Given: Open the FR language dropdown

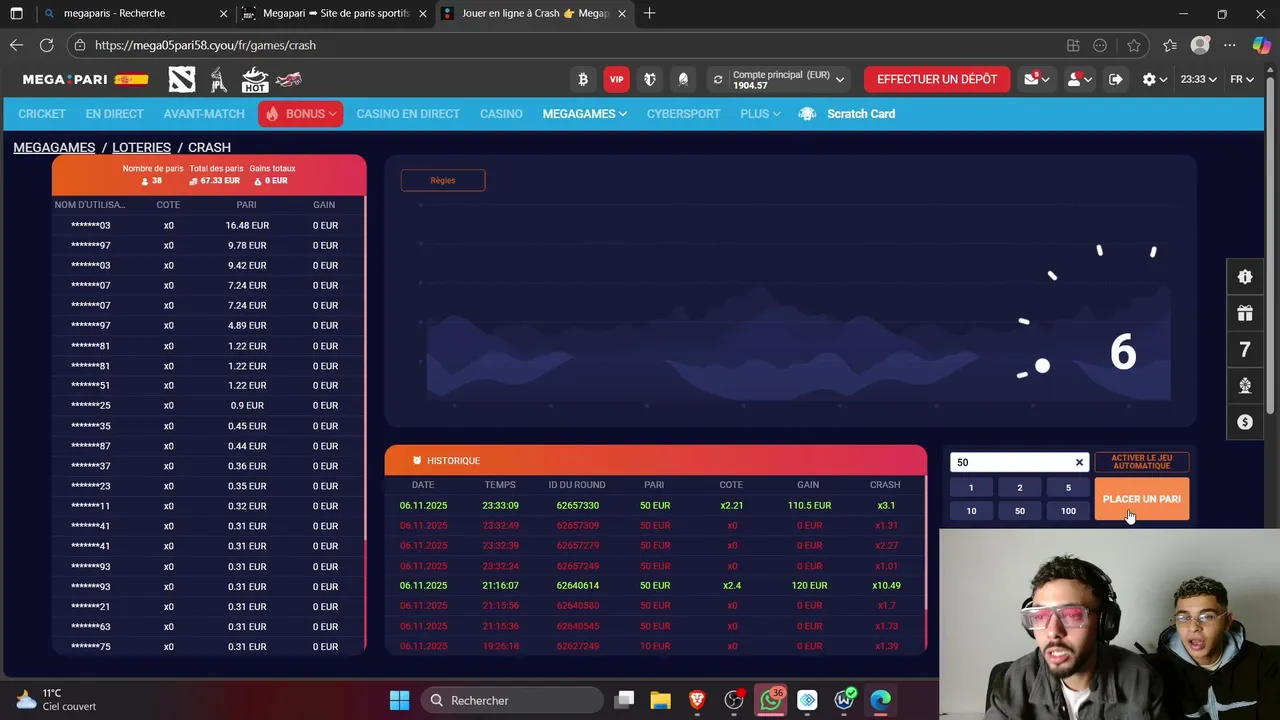Looking at the screenshot, I should 1242,79.
